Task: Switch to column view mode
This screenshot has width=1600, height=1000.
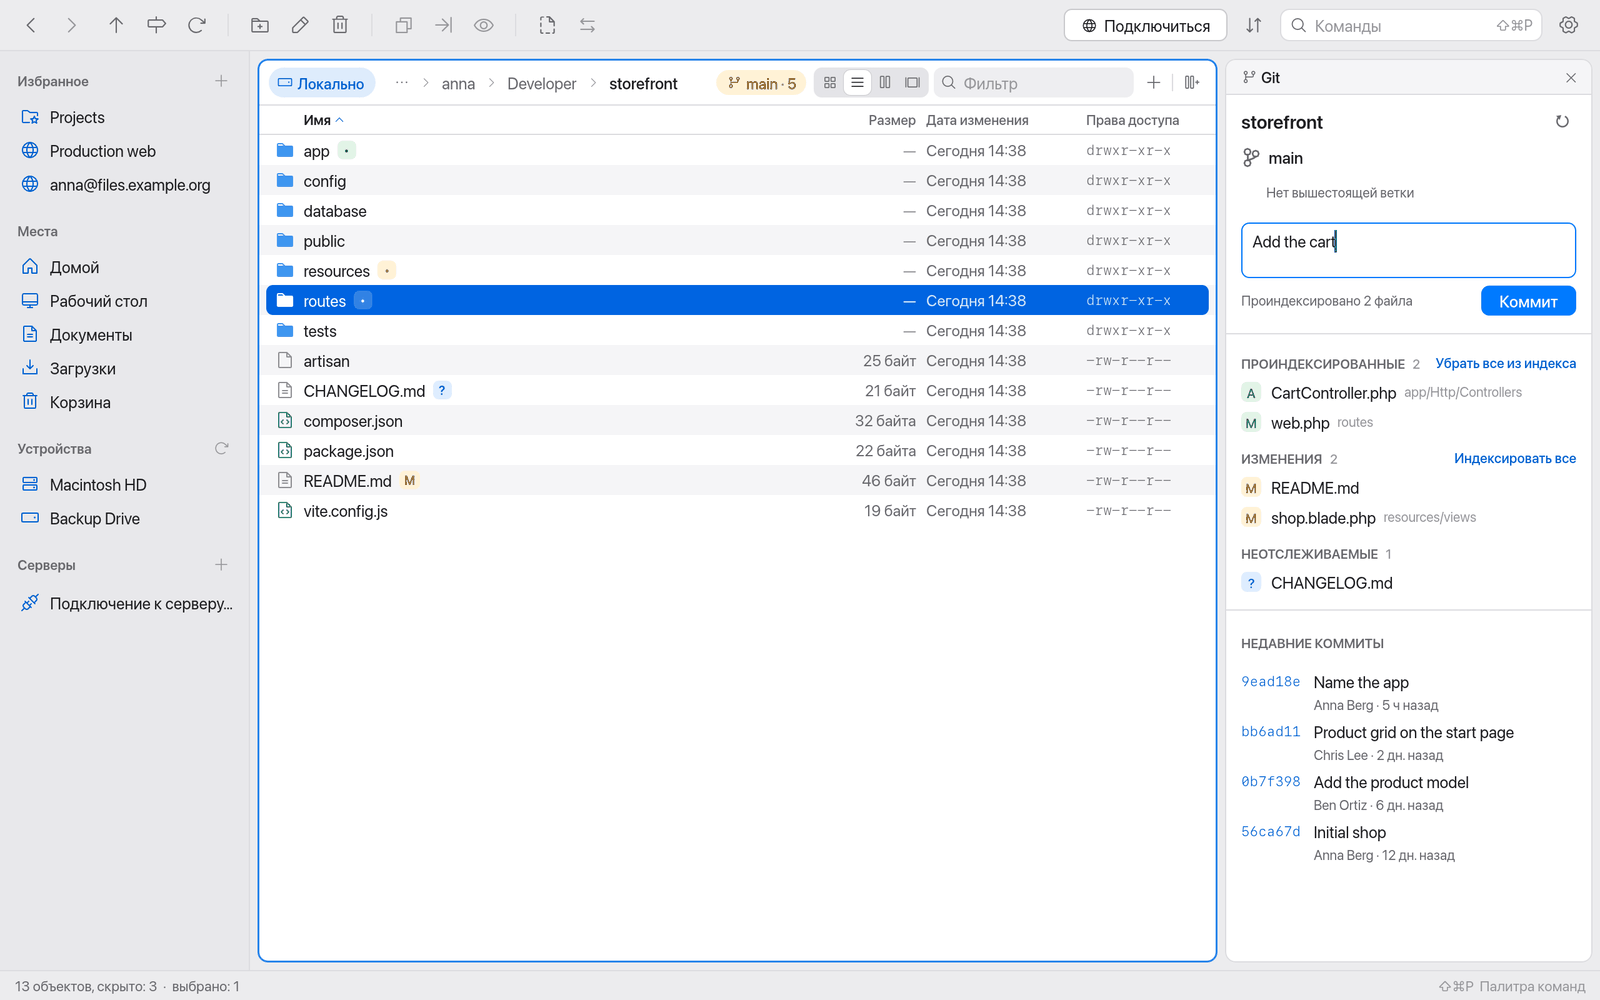Action: point(885,83)
